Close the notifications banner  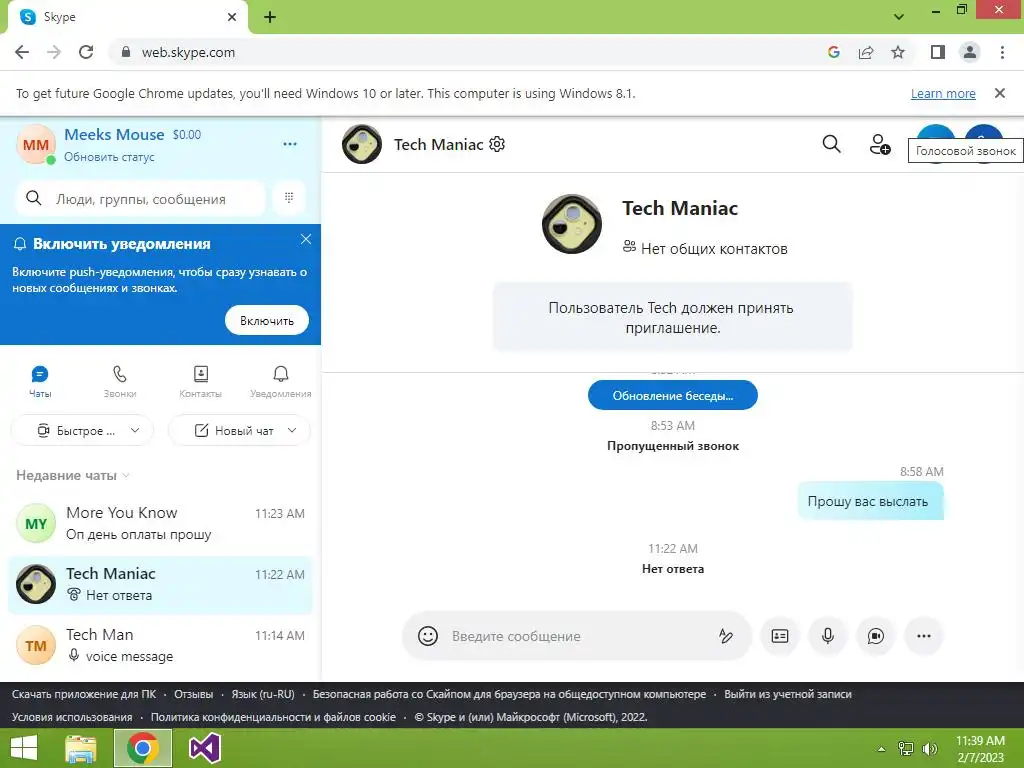tap(306, 239)
